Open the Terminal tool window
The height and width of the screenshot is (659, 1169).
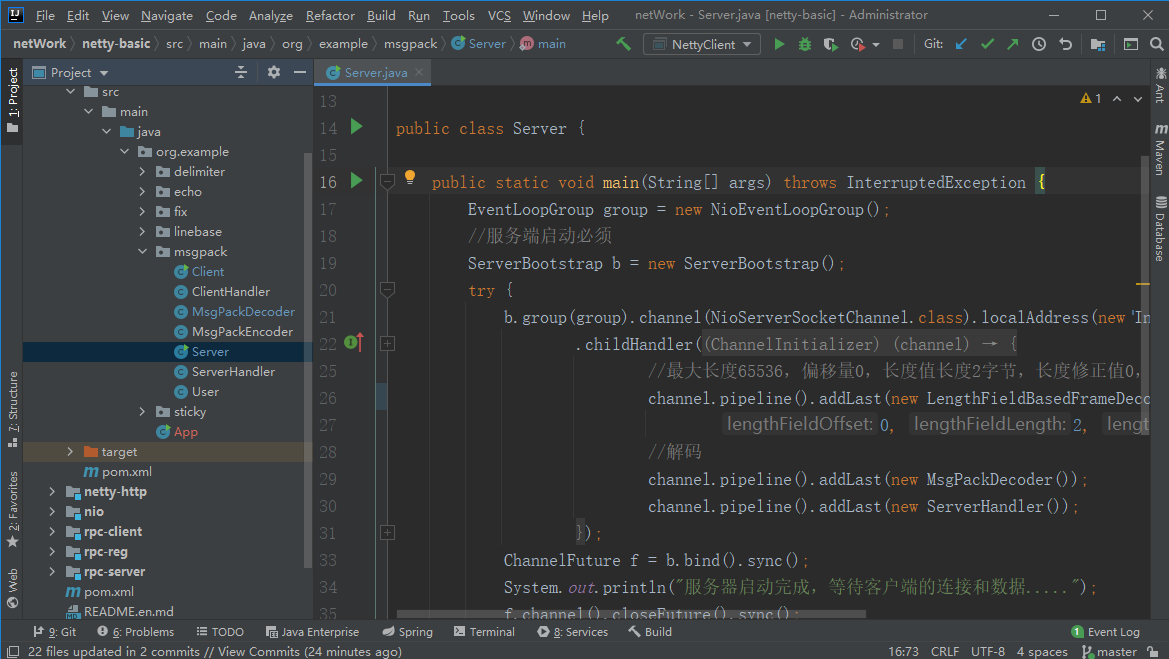[484, 631]
